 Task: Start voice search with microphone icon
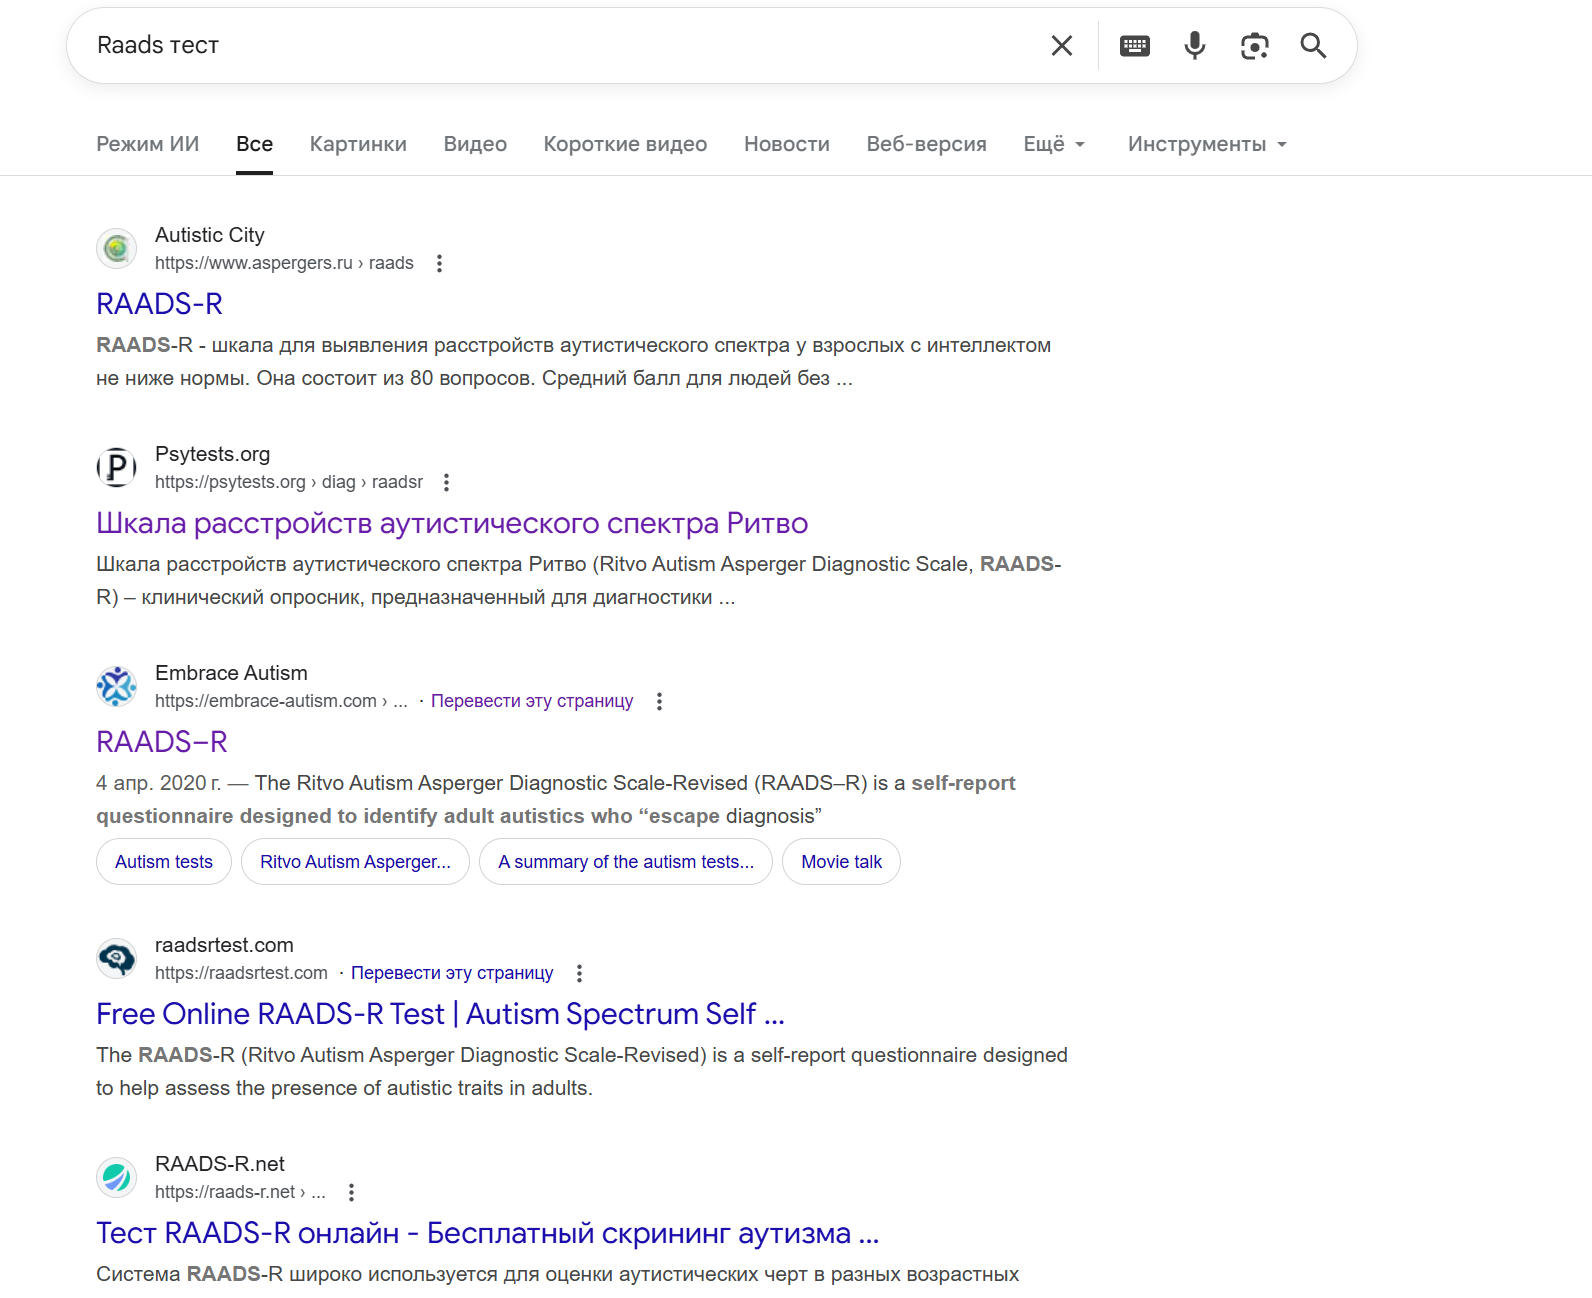click(x=1194, y=45)
